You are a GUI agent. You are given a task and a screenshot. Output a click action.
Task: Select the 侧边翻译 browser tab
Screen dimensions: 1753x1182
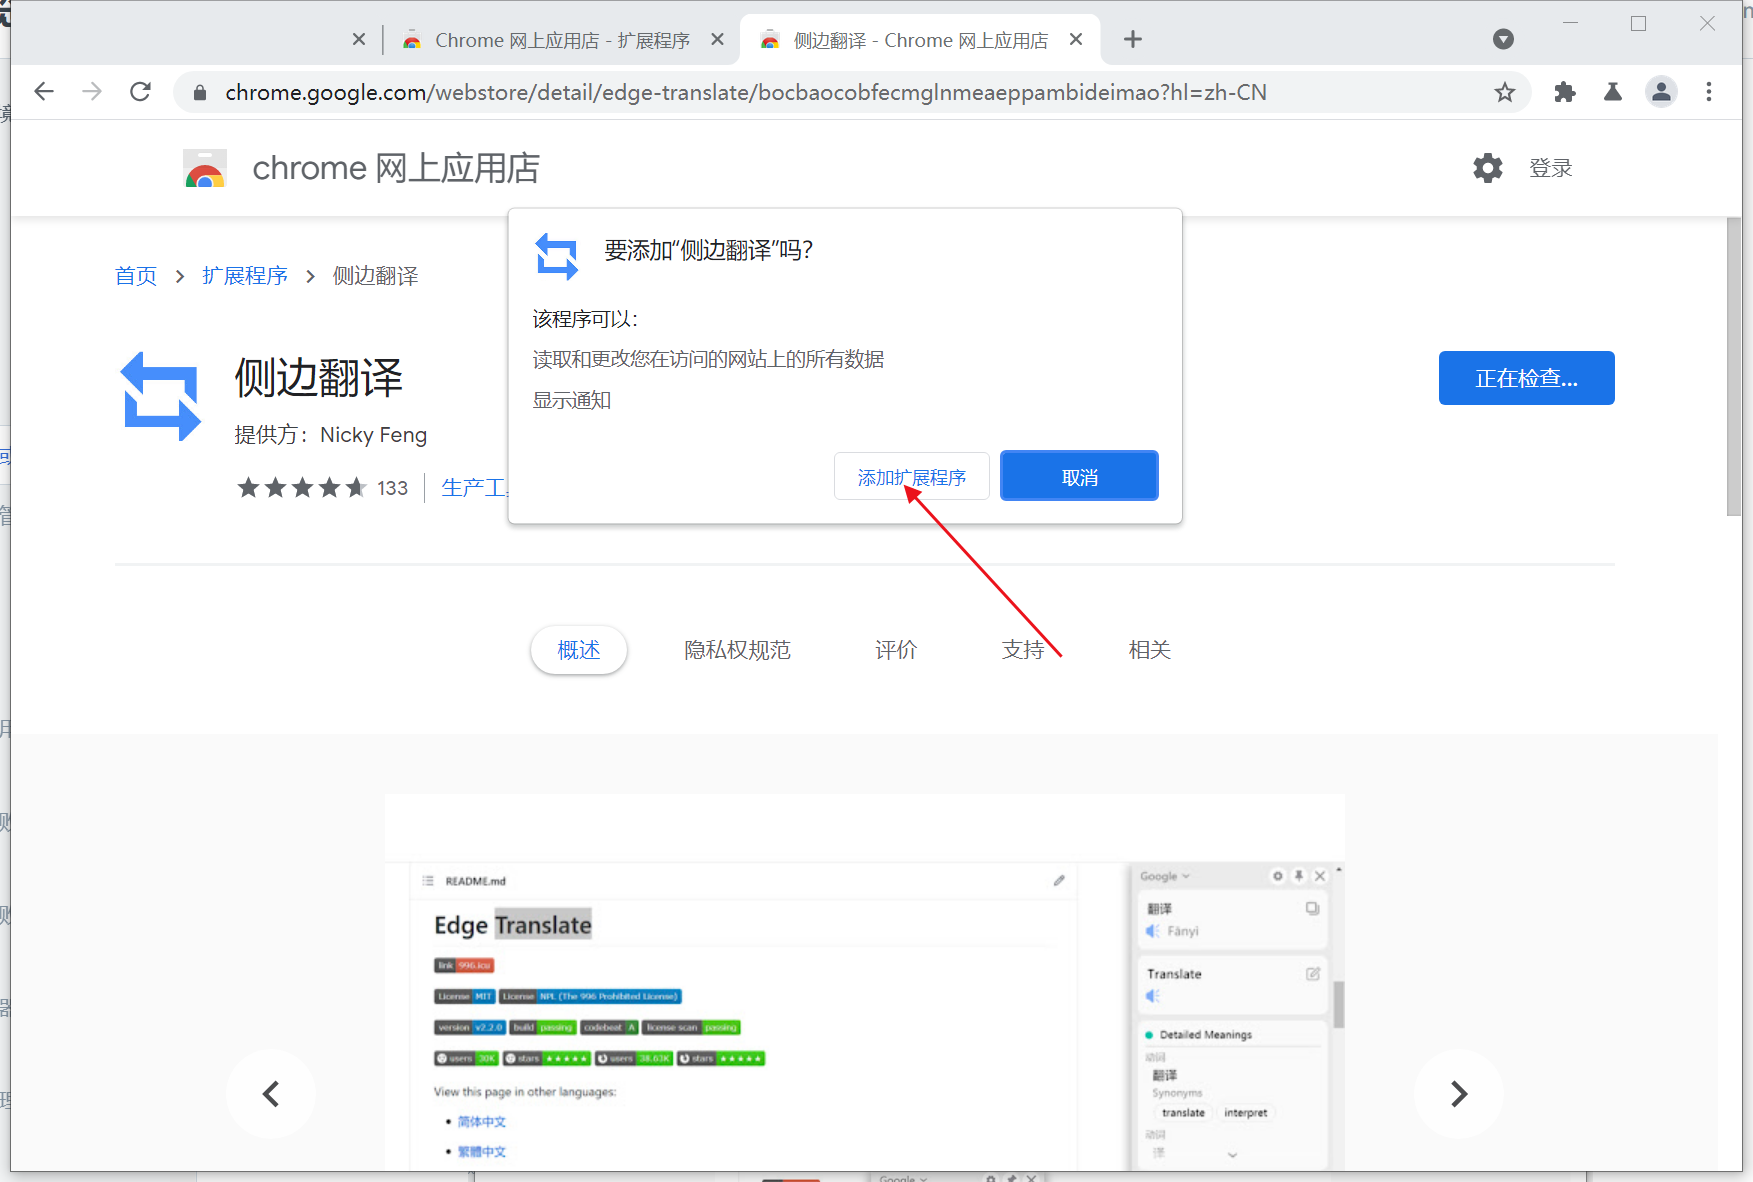pos(920,40)
